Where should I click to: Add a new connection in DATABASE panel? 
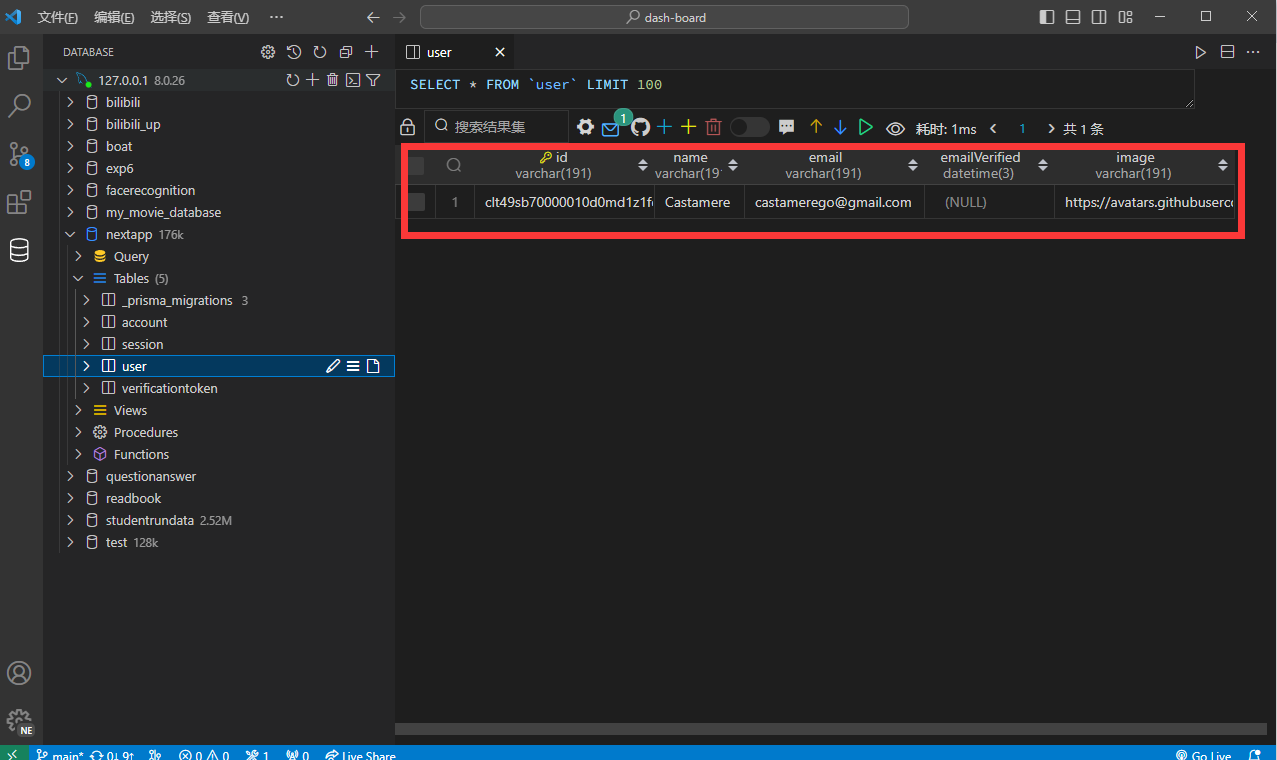click(x=372, y=52)
